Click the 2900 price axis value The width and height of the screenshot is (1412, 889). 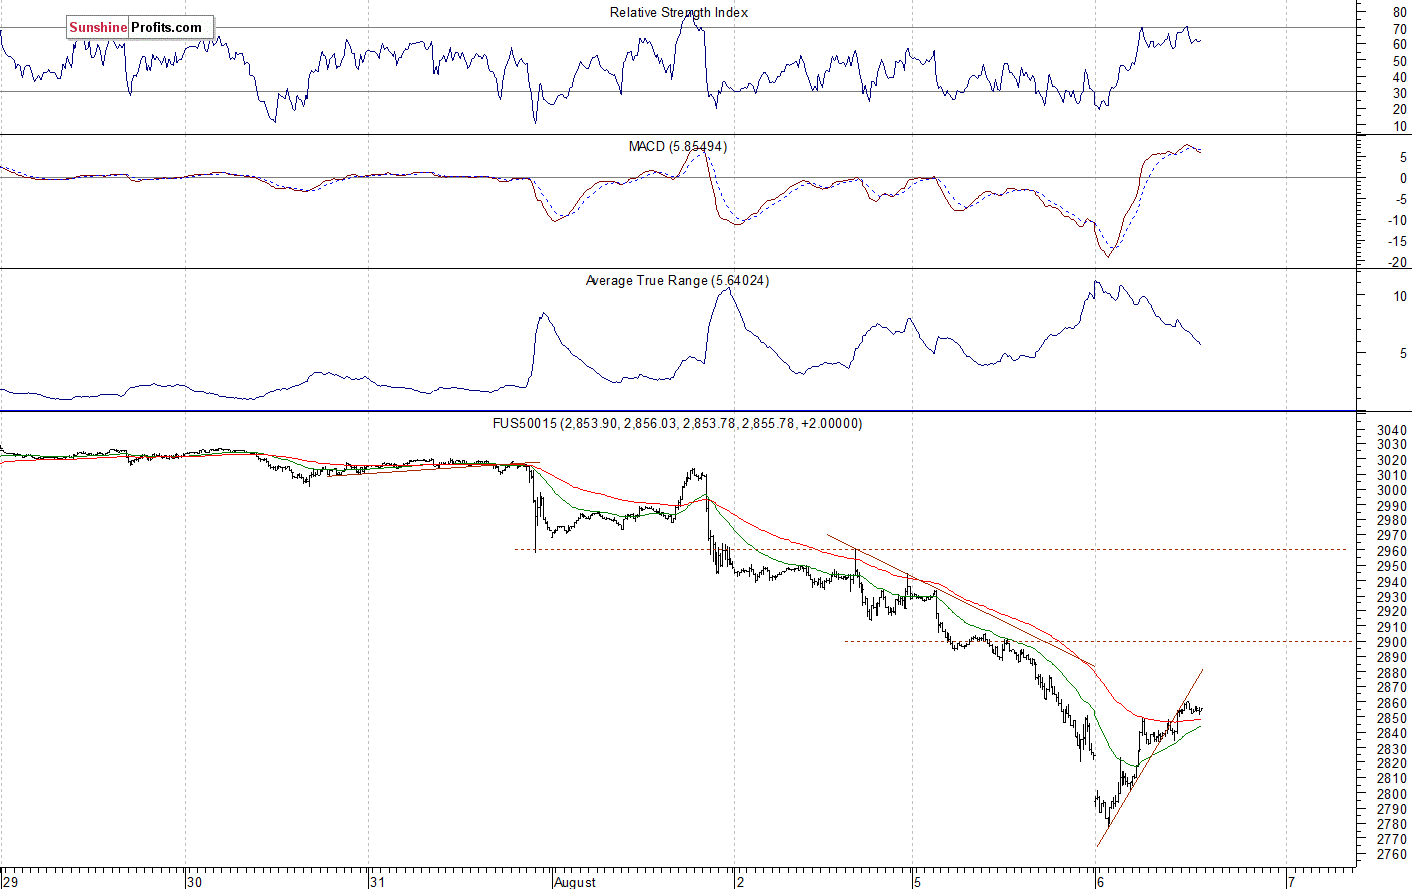[1392, 642]
